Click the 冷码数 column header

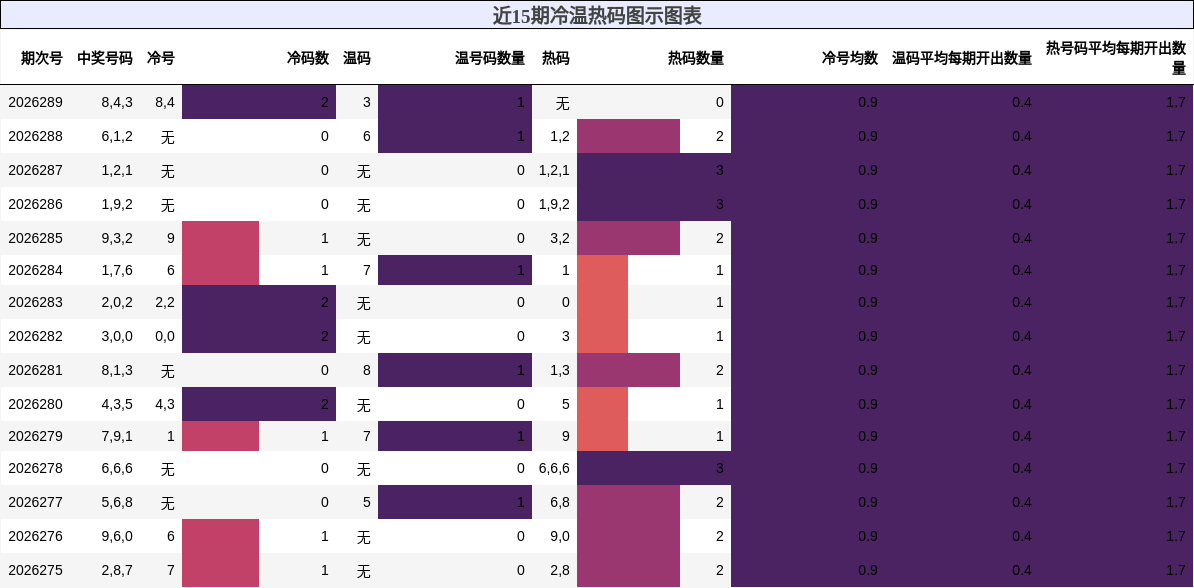308,58
